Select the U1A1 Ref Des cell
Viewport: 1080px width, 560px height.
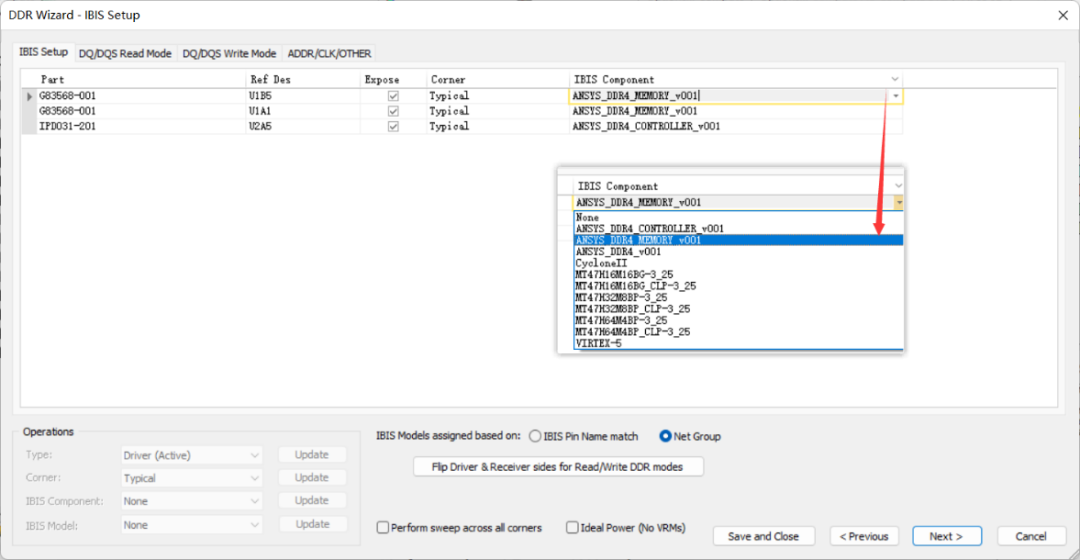pos(303,112)
